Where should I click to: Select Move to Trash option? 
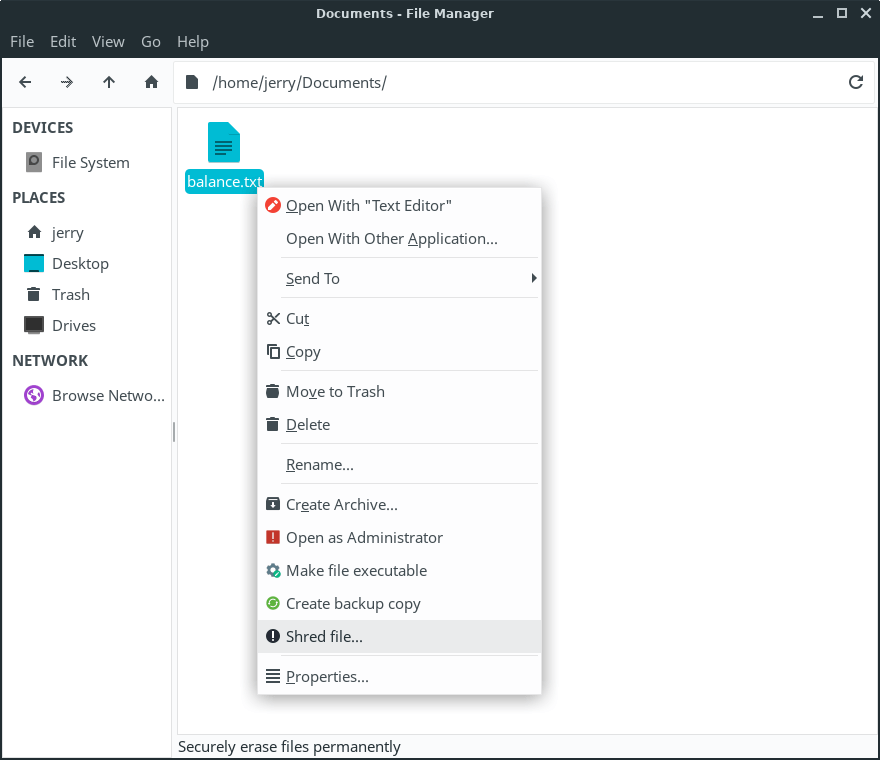(x=335, y=391)
